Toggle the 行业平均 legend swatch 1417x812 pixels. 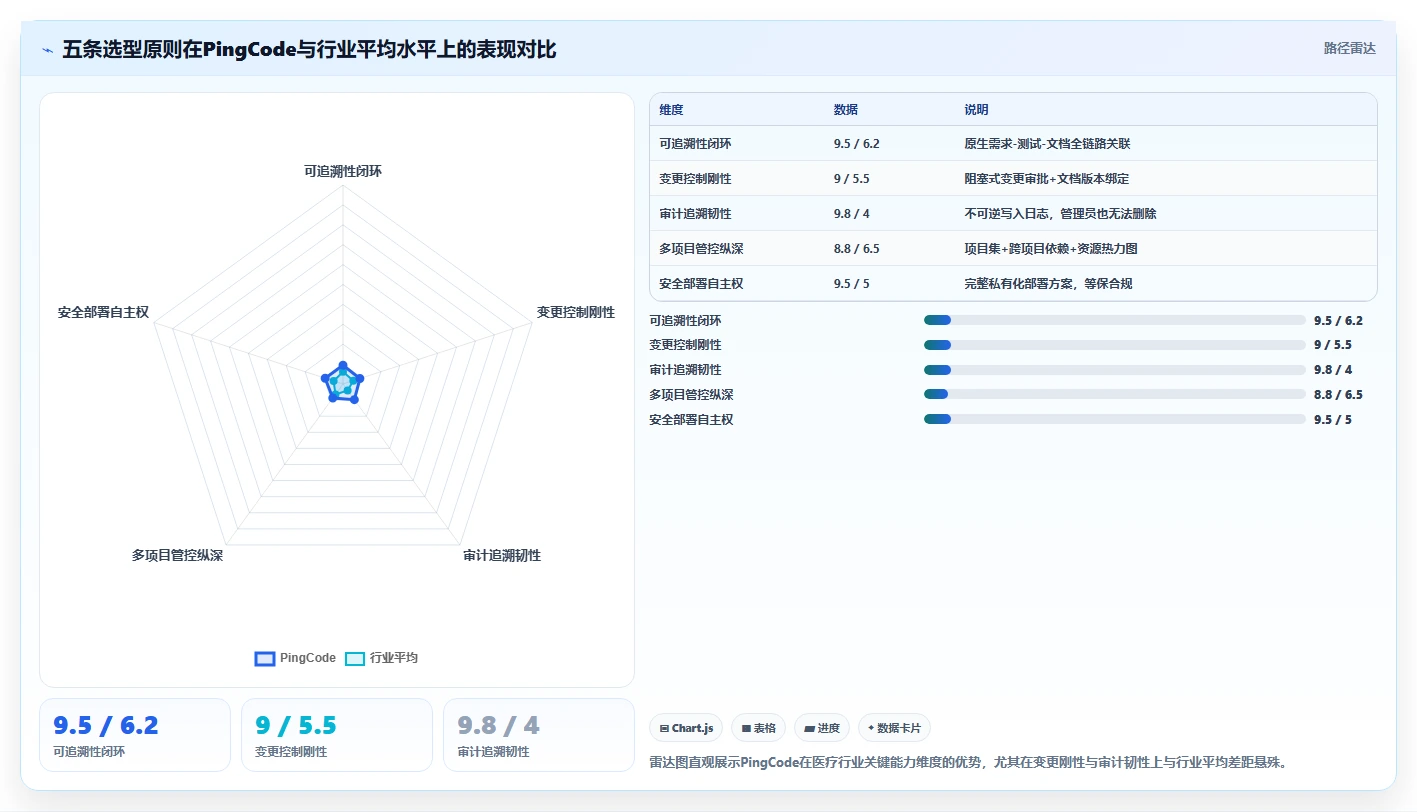pyautogui.click(x=355, y=658)
